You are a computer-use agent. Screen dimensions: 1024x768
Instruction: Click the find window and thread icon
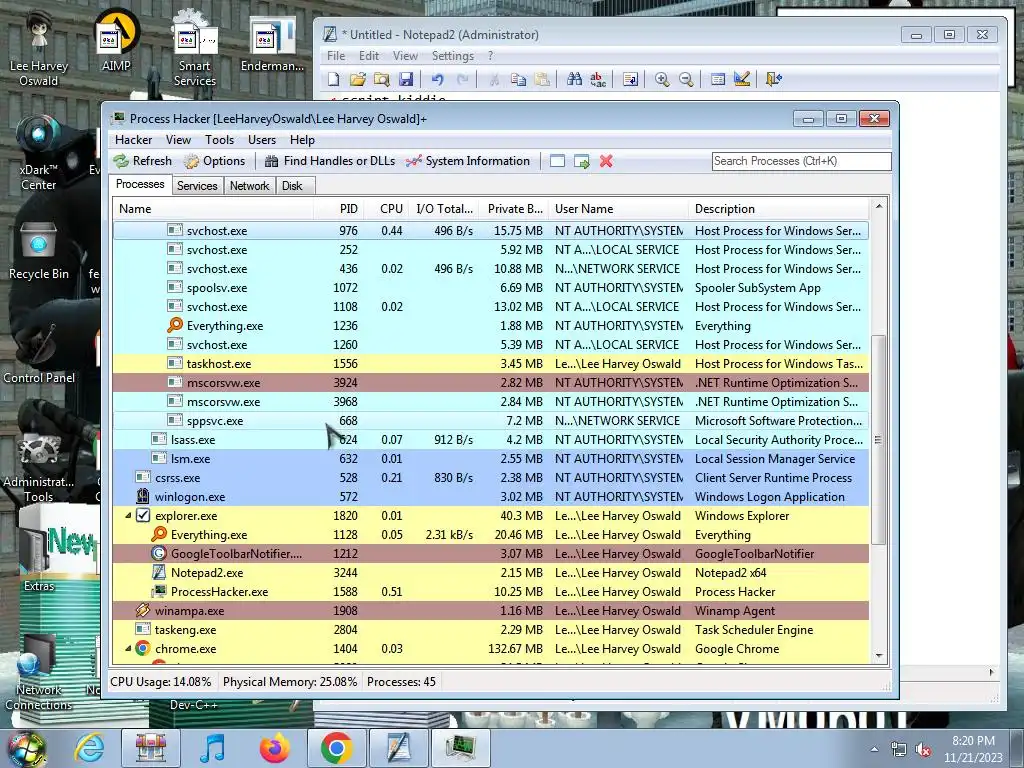click(581, 161)
